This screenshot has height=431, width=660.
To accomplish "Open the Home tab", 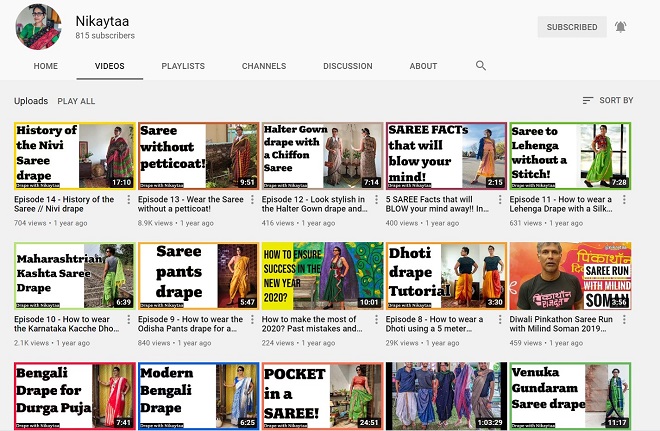I will coord(46,66).
